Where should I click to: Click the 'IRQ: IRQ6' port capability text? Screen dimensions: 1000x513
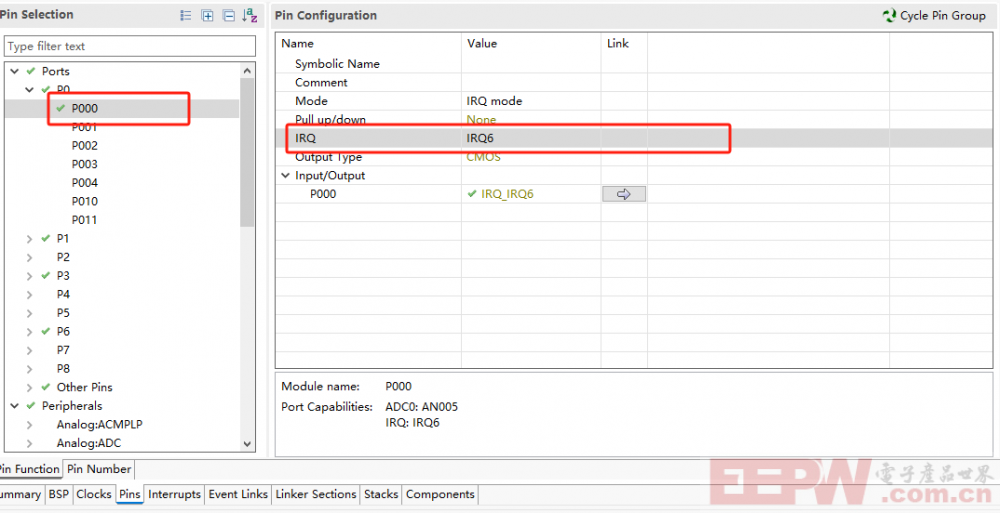point(413,422)
